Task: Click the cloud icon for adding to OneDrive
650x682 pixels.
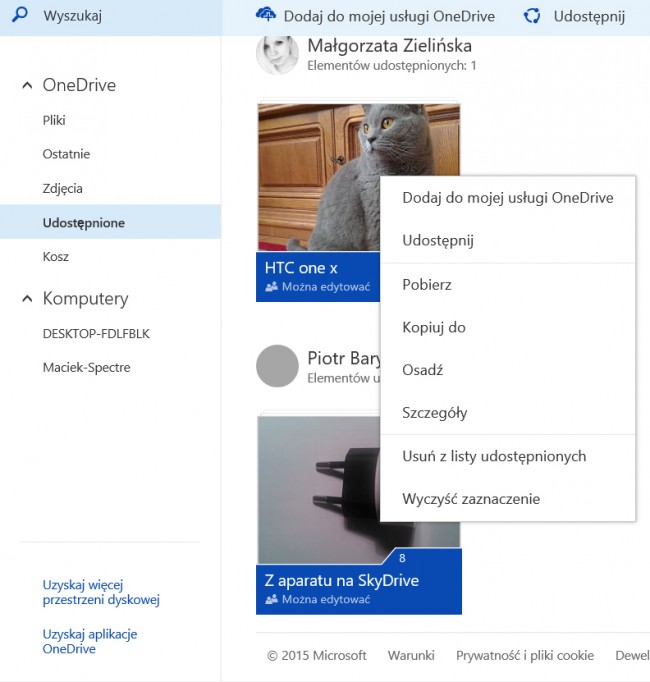Action: 265,15
